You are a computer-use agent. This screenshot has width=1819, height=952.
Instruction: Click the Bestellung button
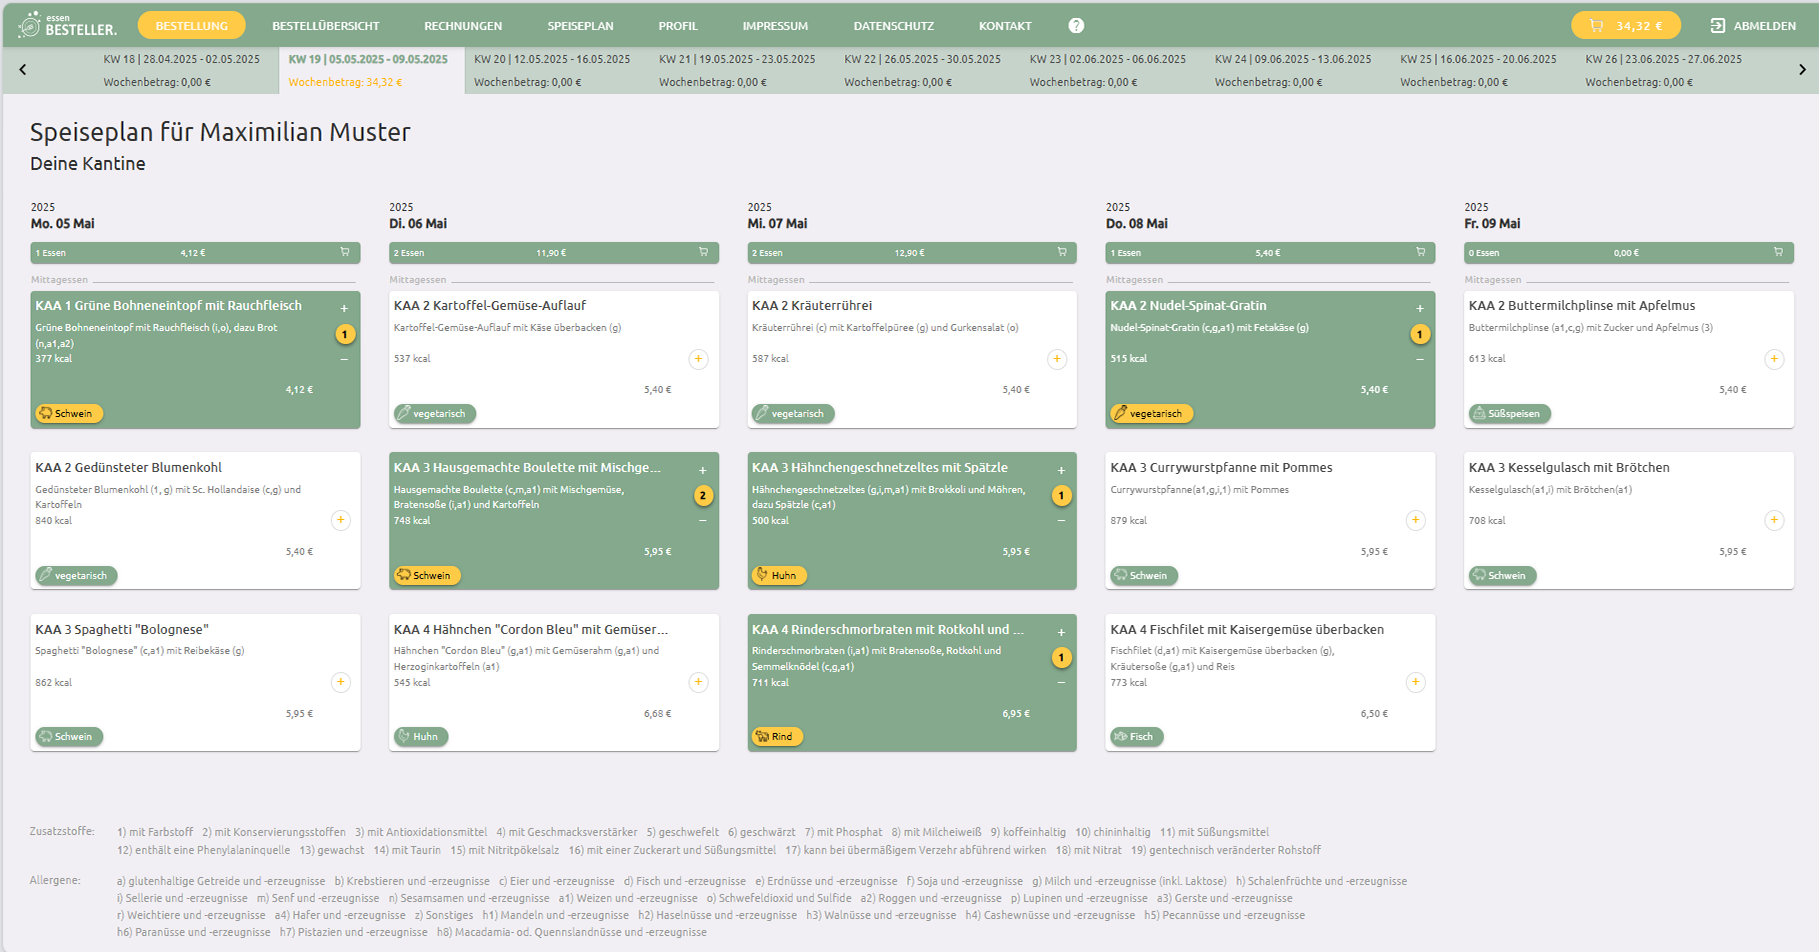pos(191,26)
